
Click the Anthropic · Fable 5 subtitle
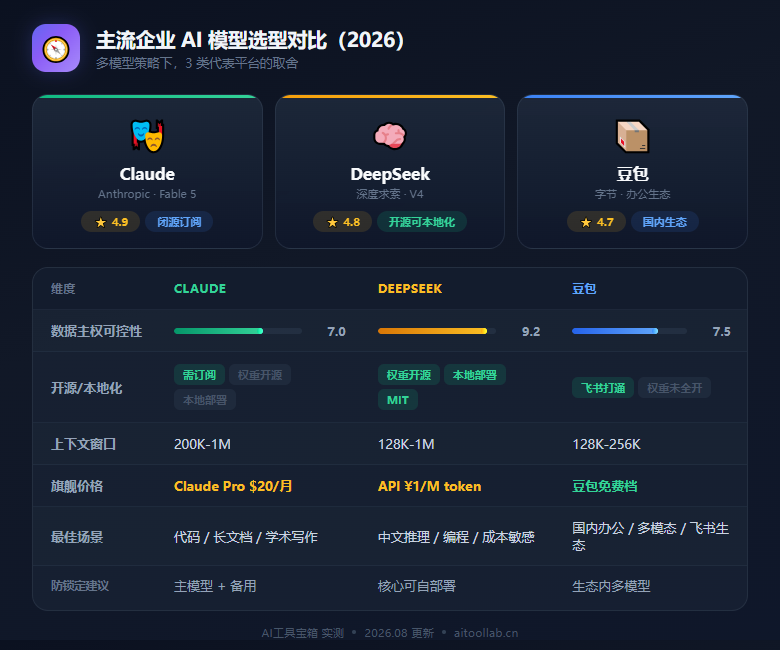coord(147,194)
